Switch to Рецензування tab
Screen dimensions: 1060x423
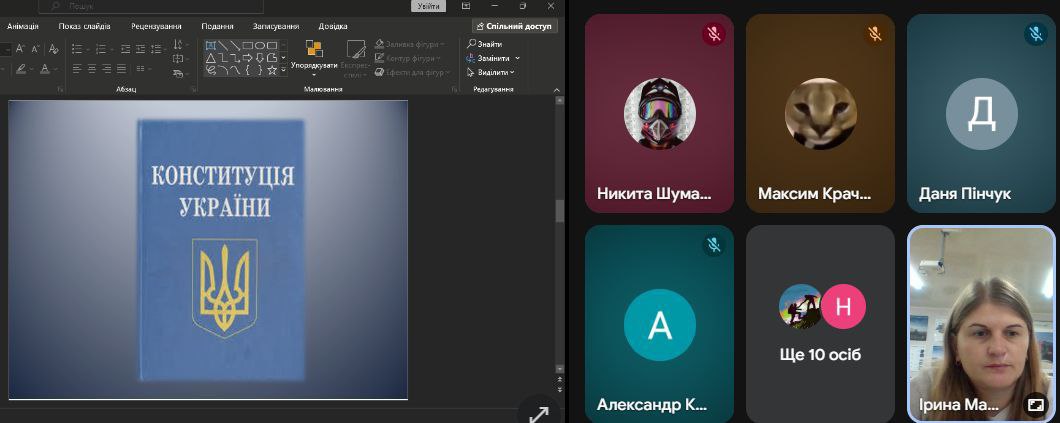156,26
